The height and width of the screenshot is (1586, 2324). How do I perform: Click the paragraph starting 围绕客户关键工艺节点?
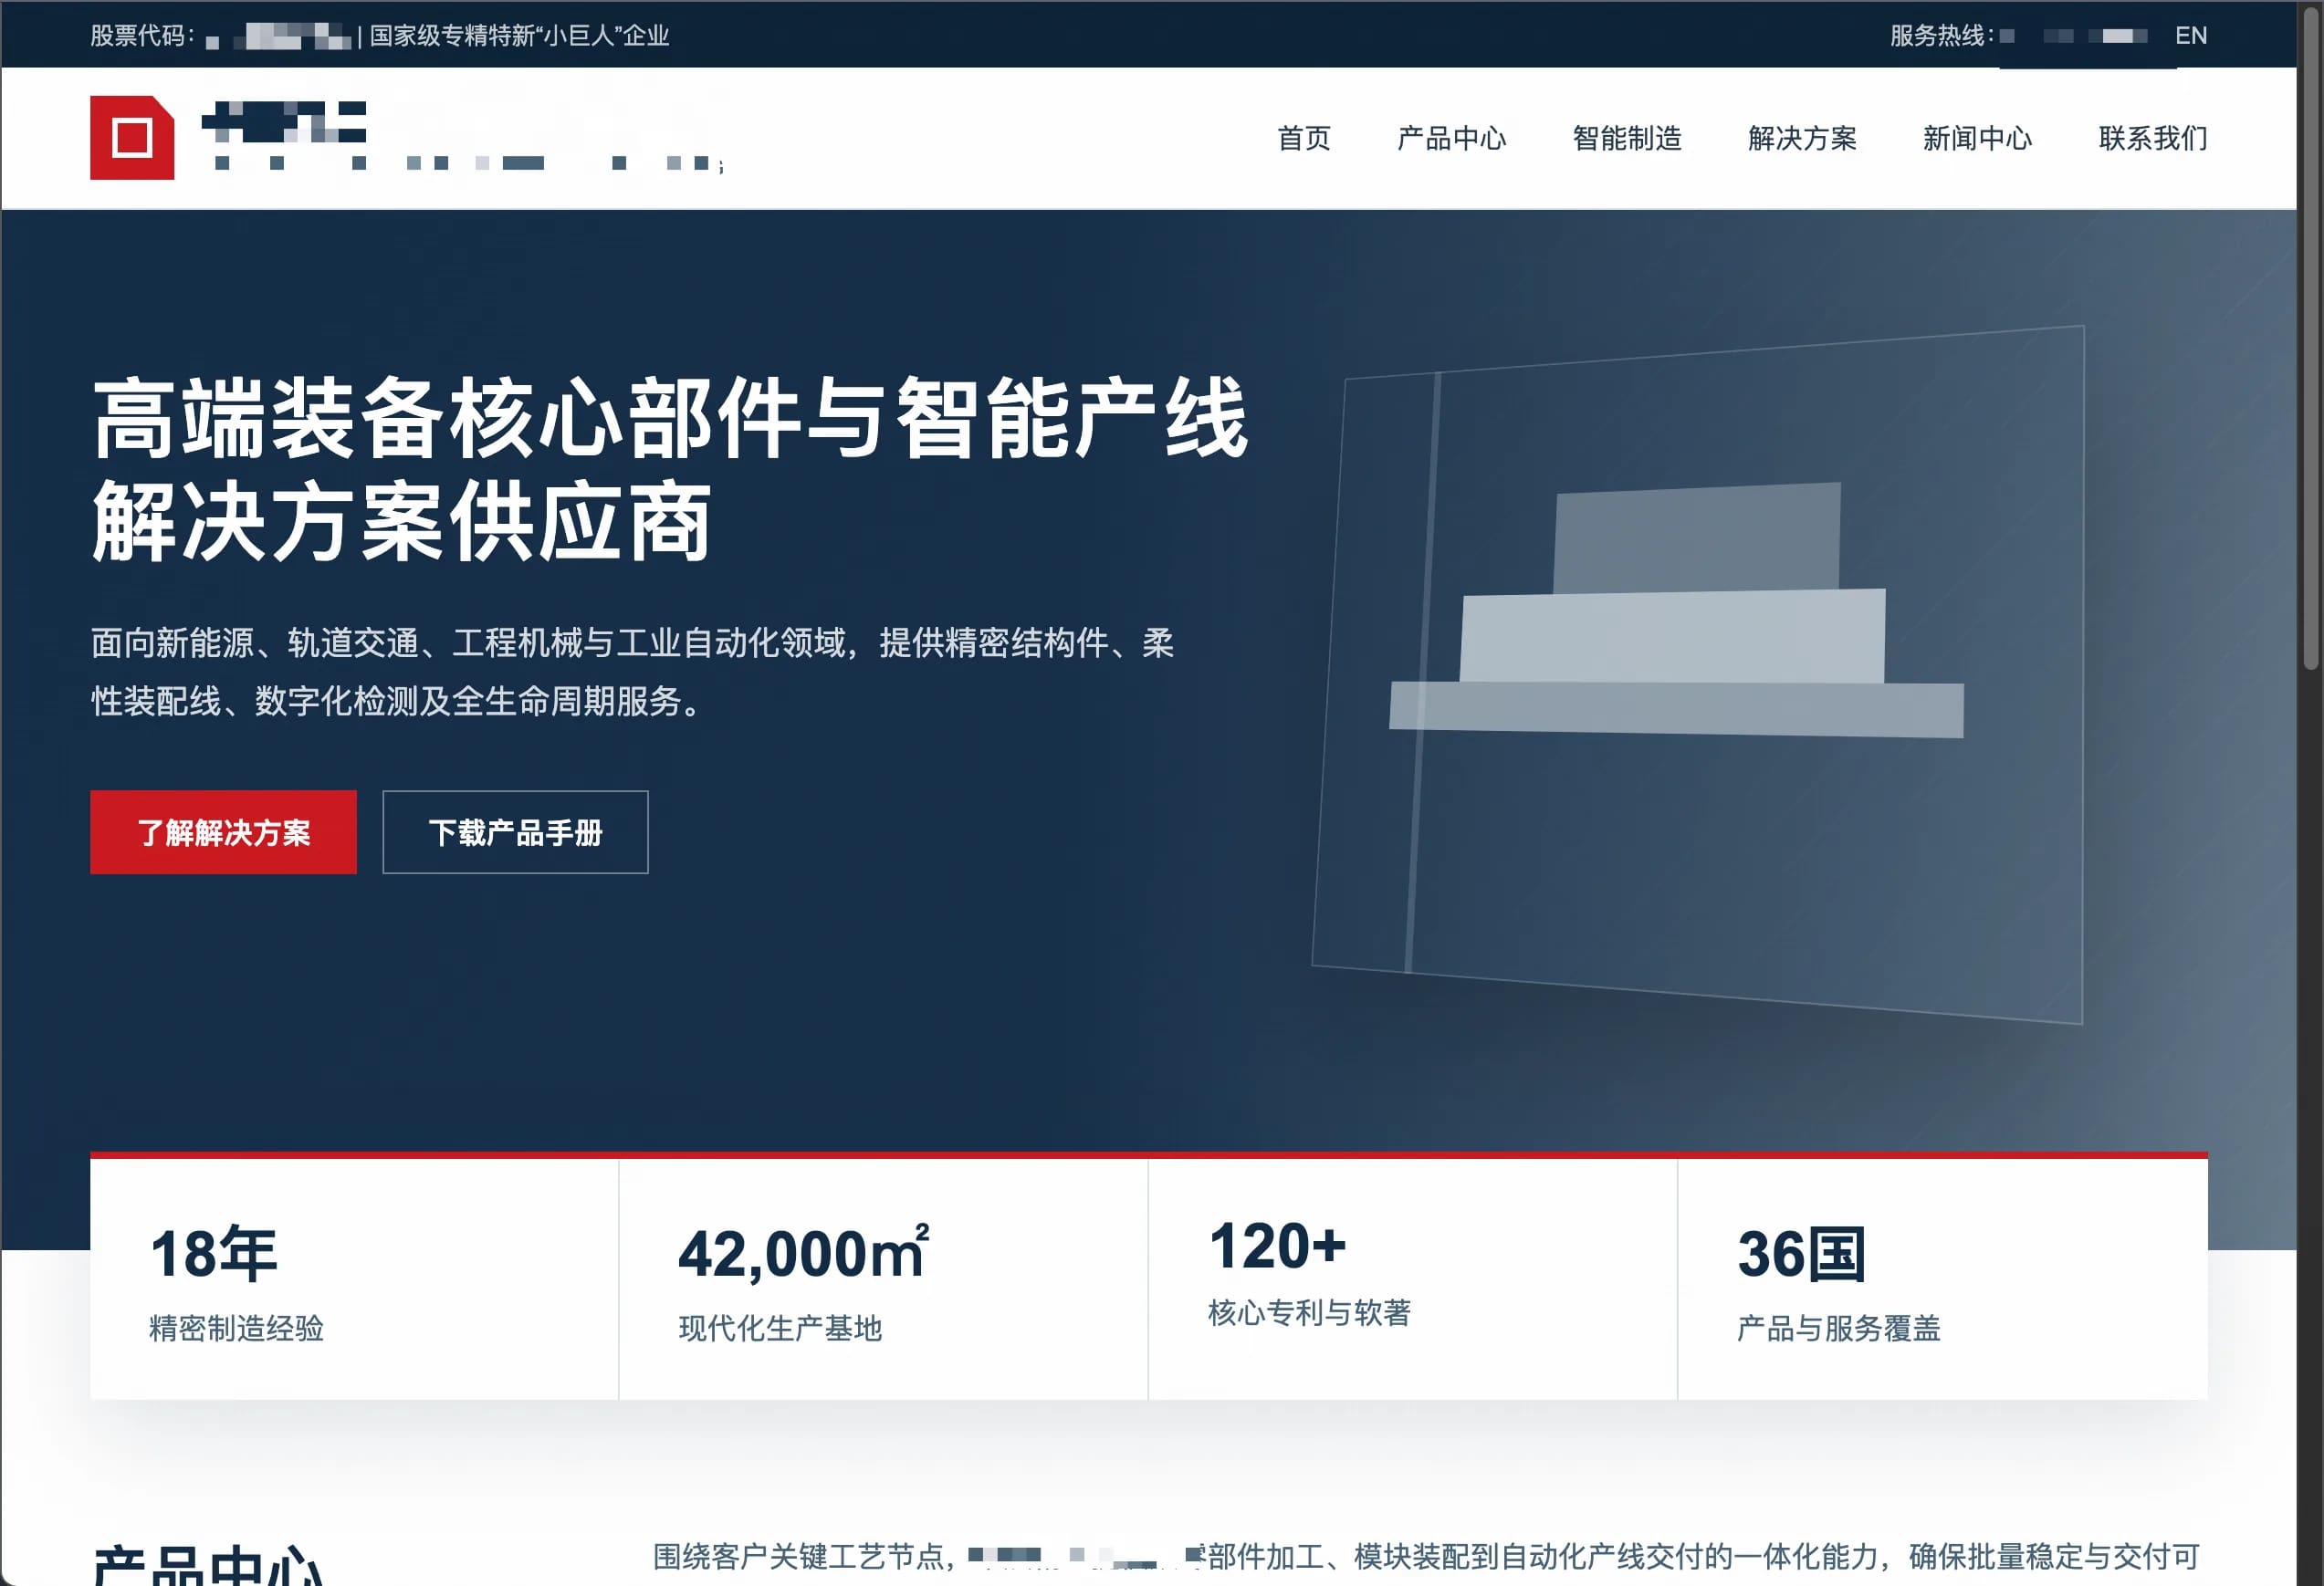click(x=1427, y=1557)
